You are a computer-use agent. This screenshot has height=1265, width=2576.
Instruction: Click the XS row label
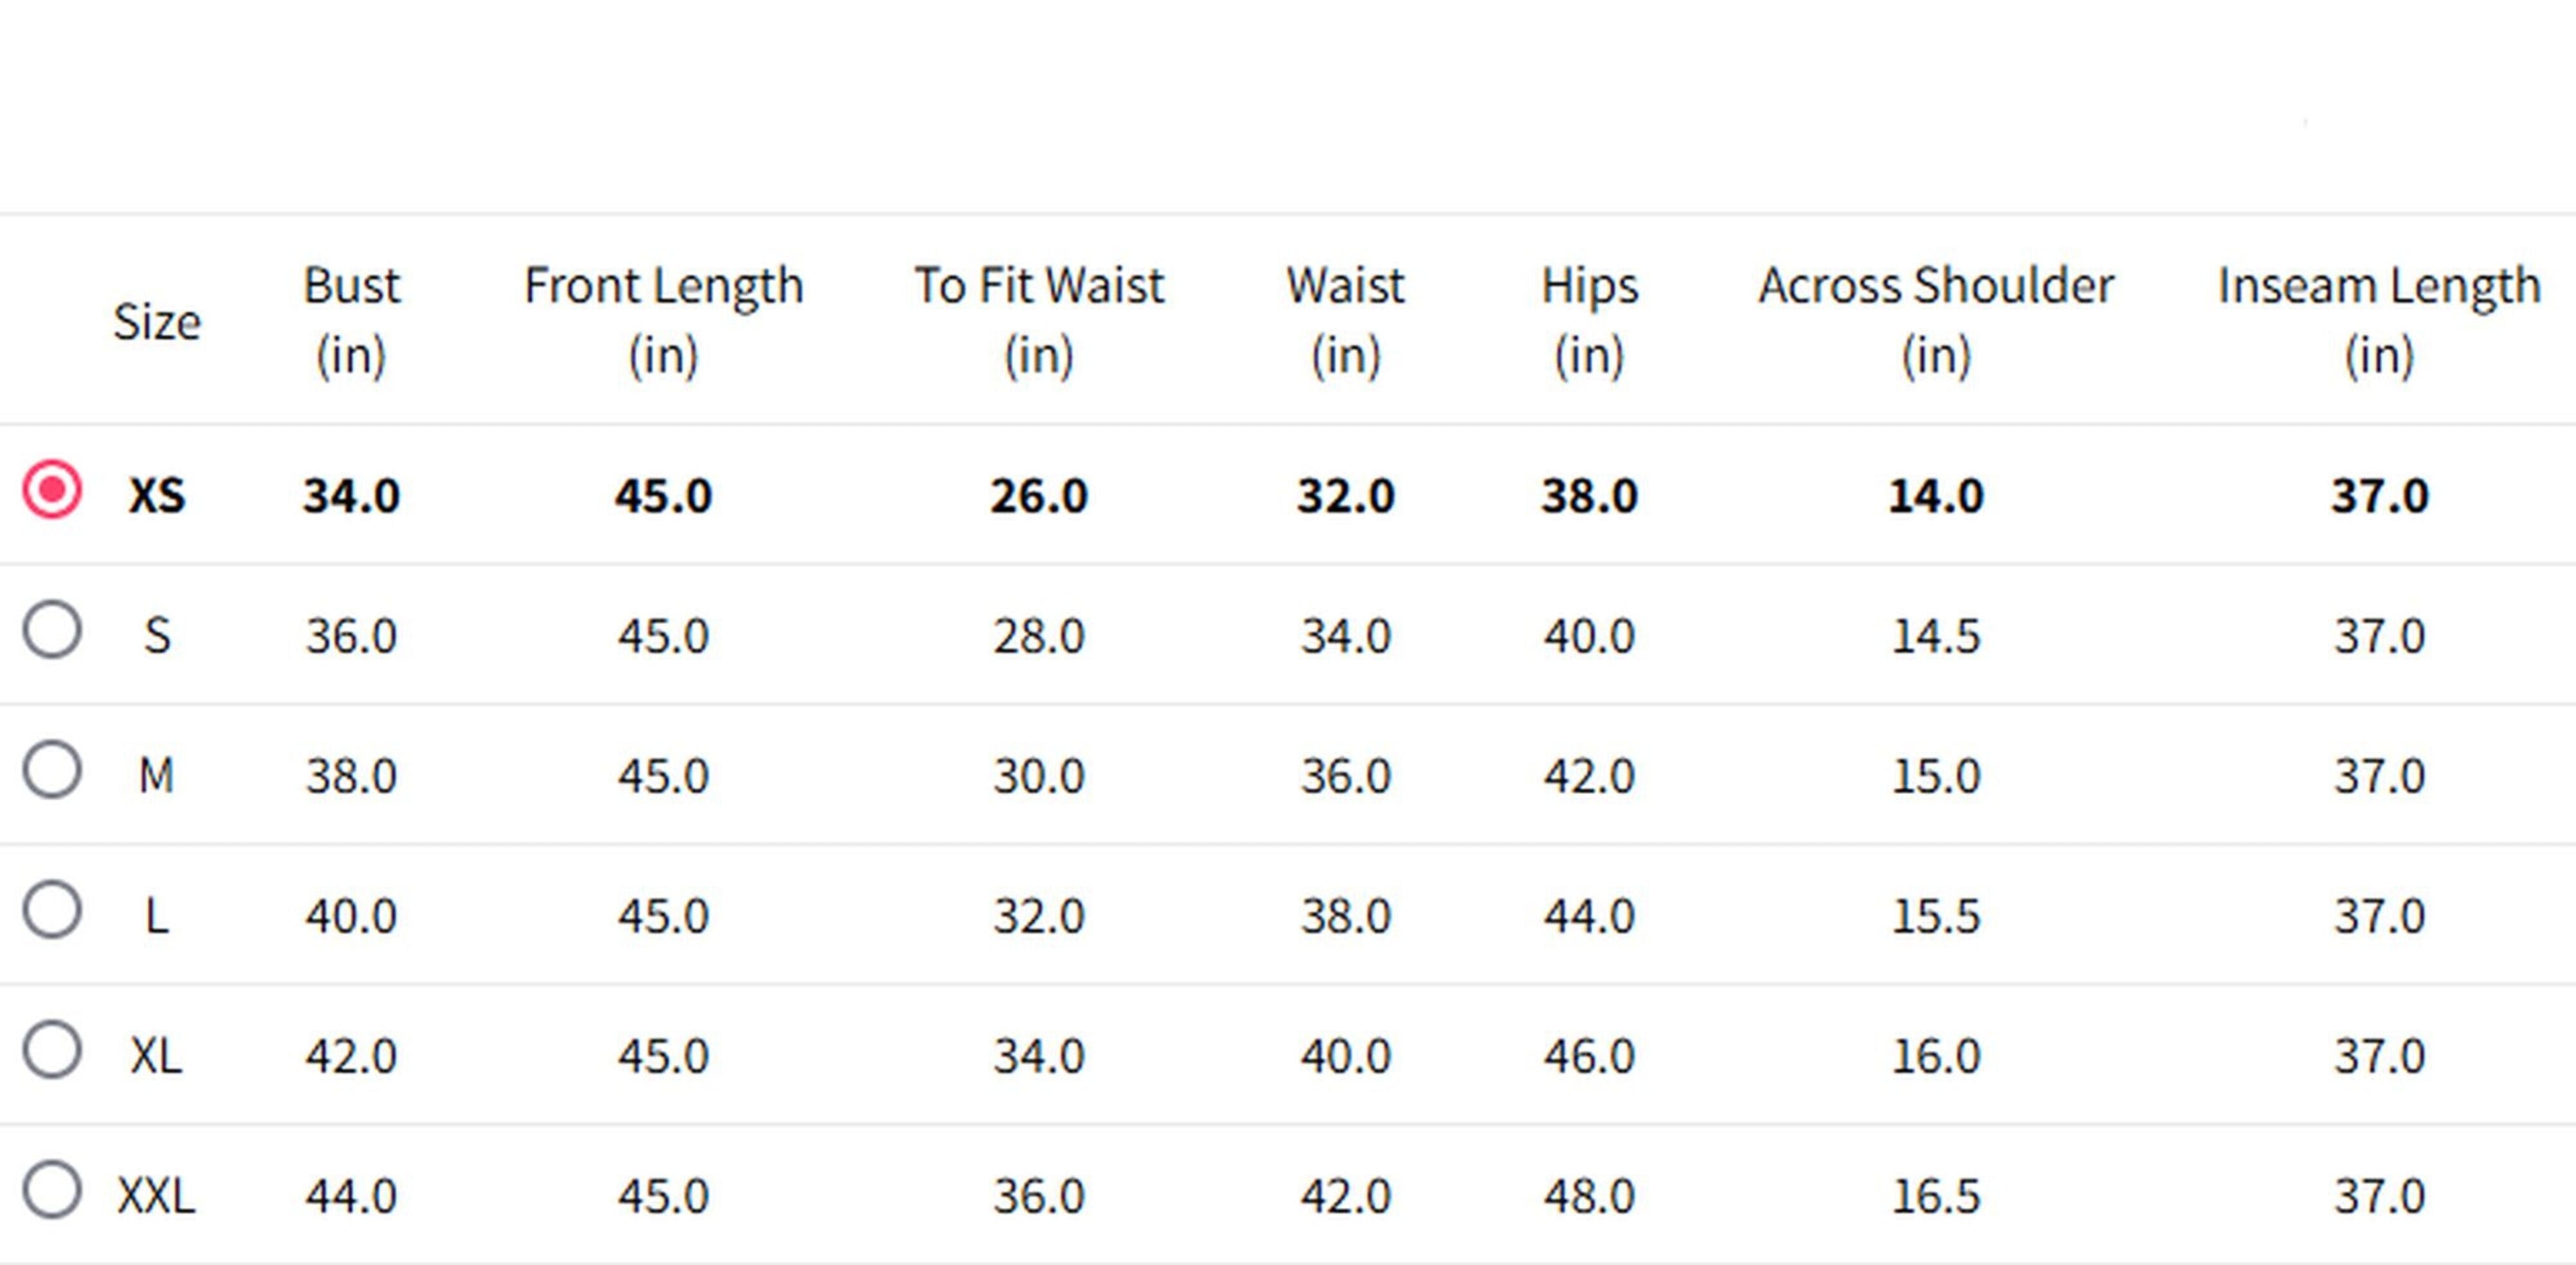click(157, 496)
